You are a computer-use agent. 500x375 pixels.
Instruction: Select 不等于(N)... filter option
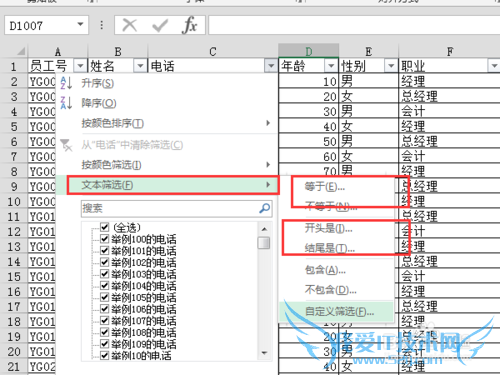(x=331, y=207)
